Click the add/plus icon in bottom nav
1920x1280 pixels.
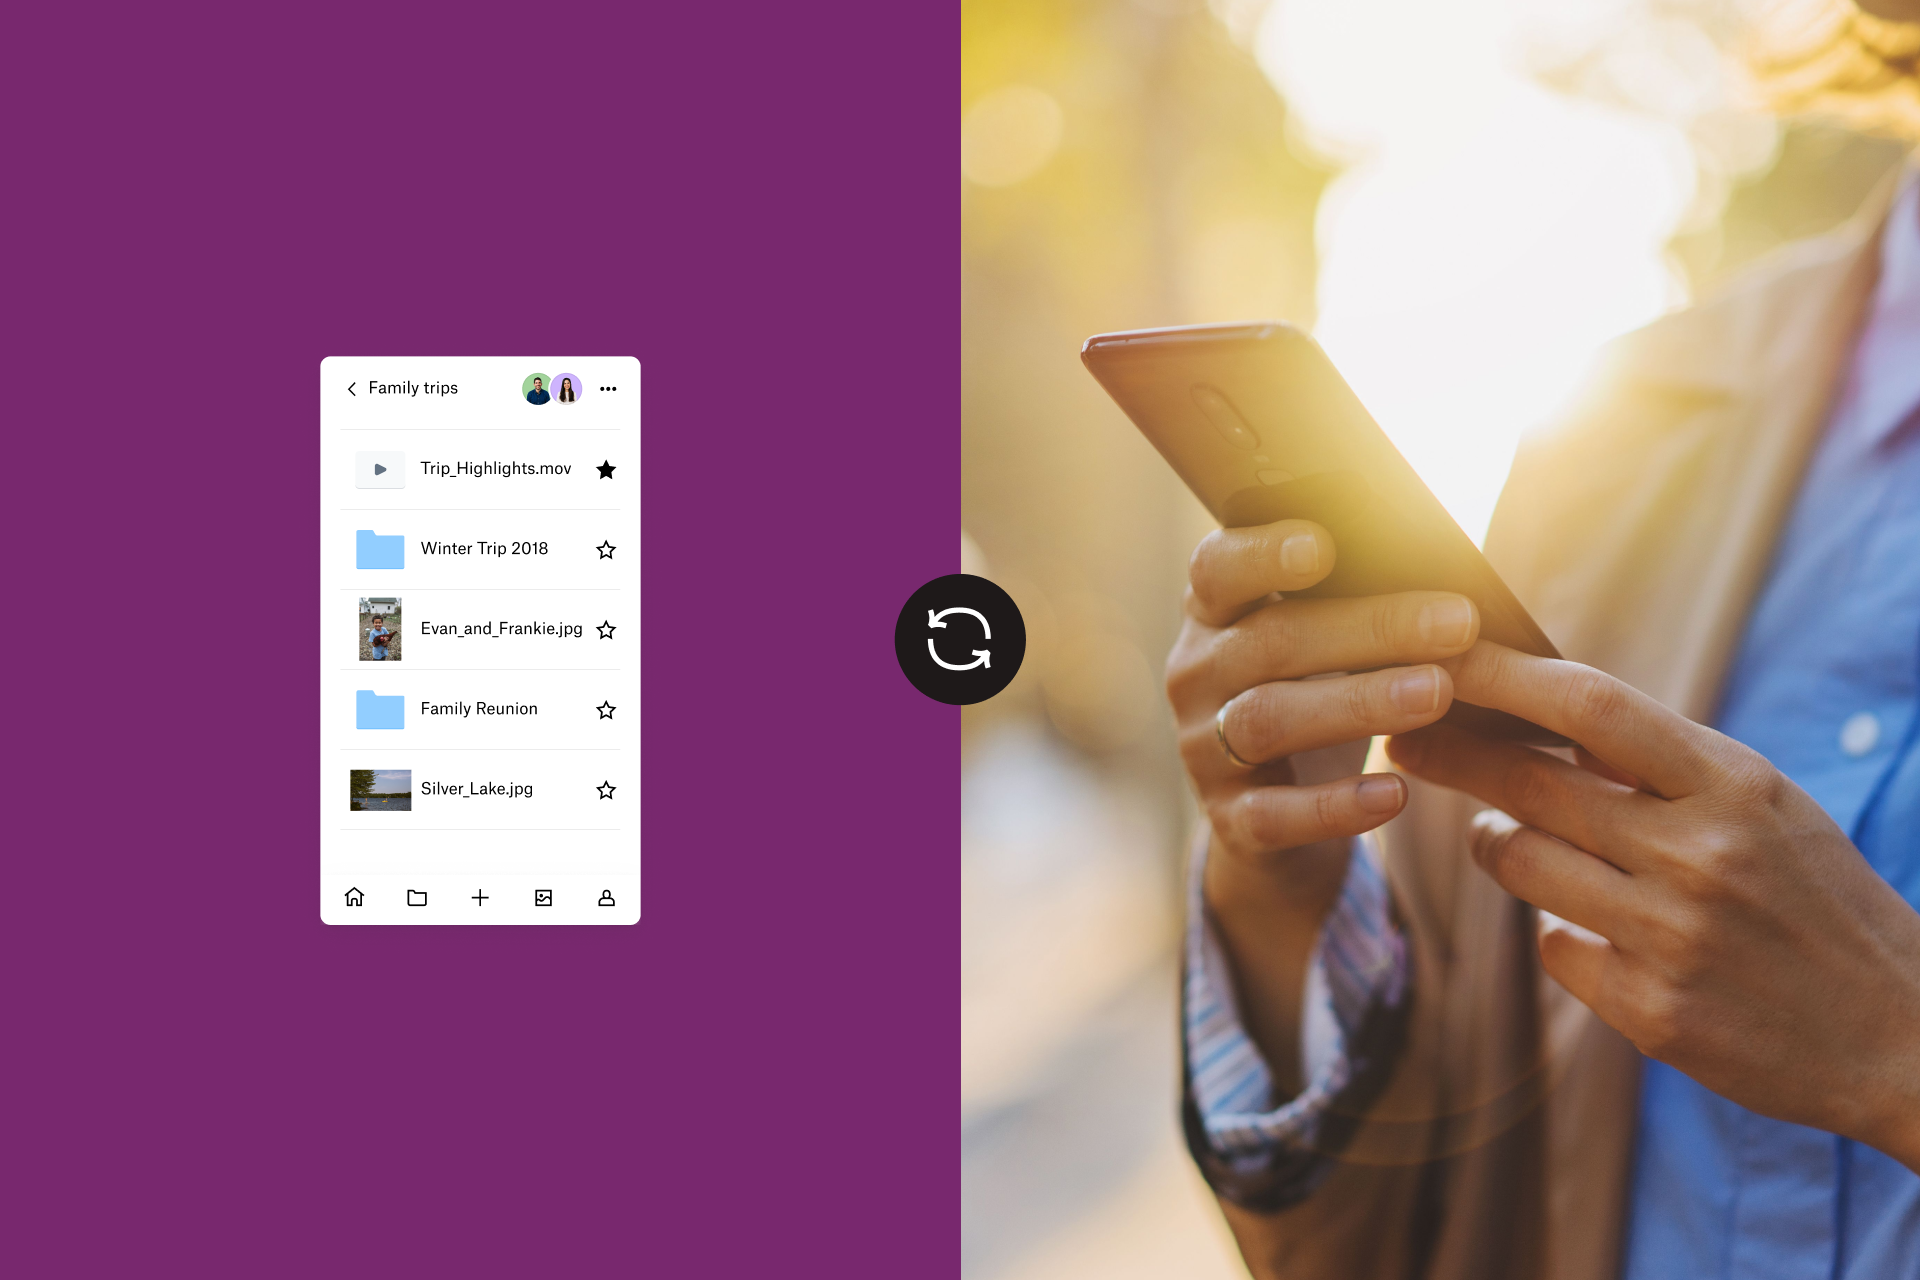point(480,897)
